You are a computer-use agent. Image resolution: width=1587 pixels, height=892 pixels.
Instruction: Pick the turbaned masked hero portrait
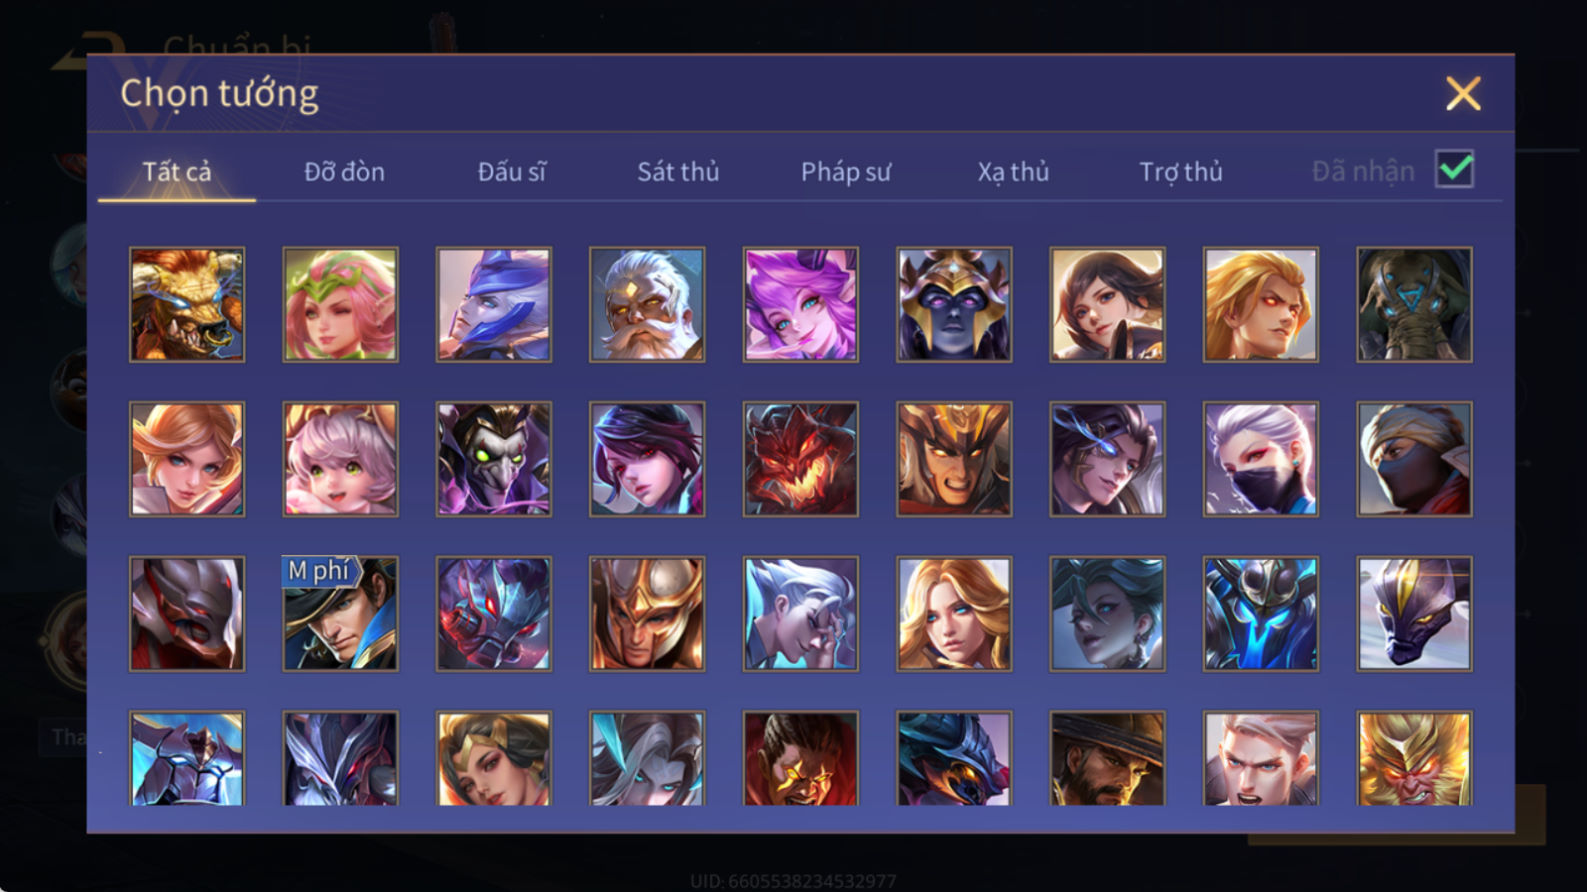click(x=1414, y=460)
